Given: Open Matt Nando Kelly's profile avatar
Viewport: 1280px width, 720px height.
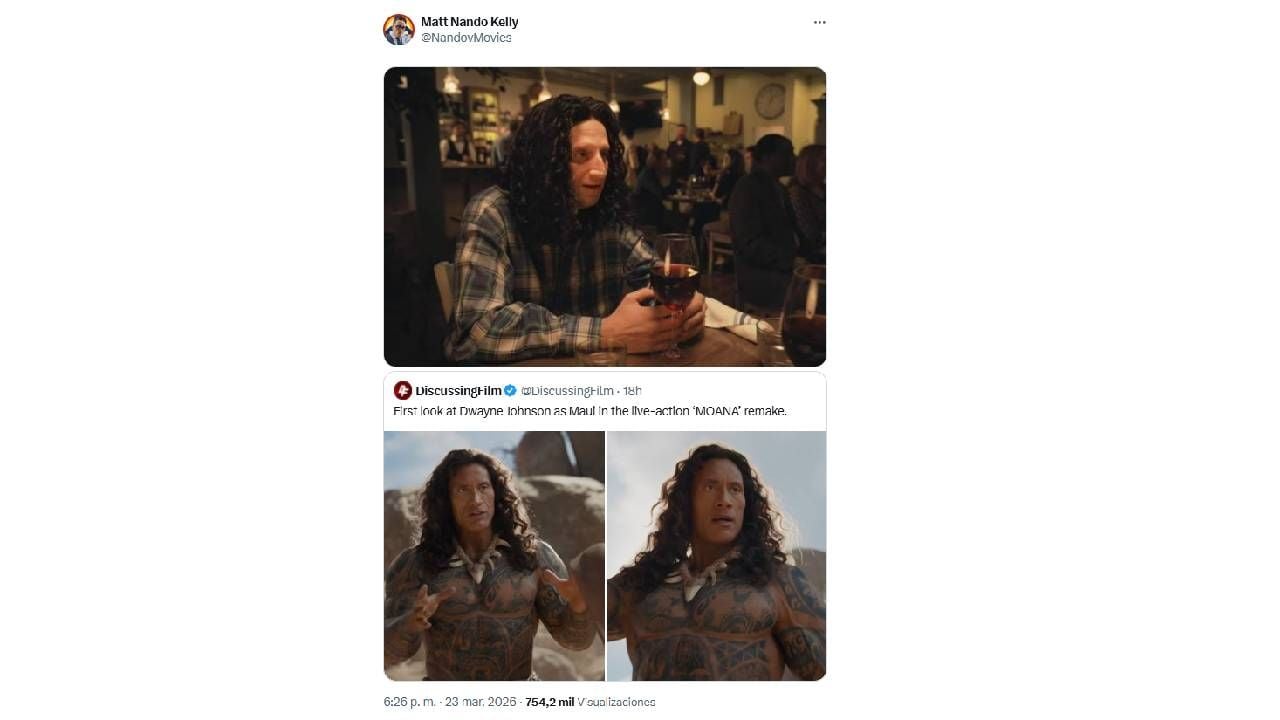Looking at the screenshot, I should coord(399,29).
